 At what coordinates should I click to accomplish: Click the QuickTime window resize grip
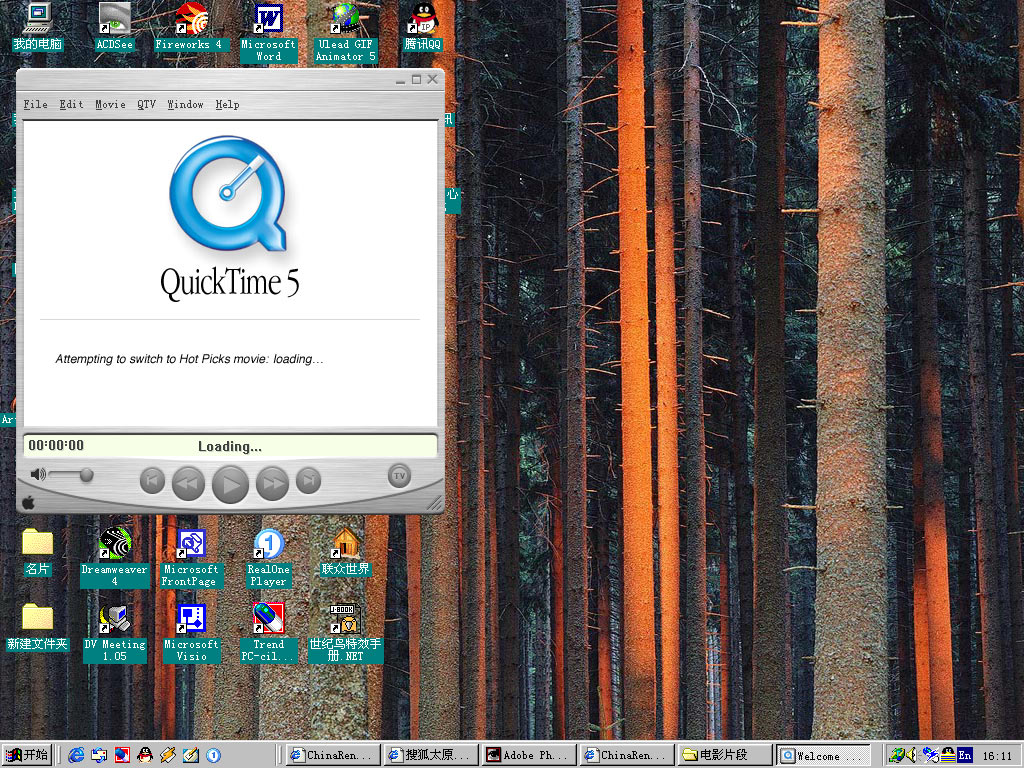pyautogui.click(x=434, y=502)
